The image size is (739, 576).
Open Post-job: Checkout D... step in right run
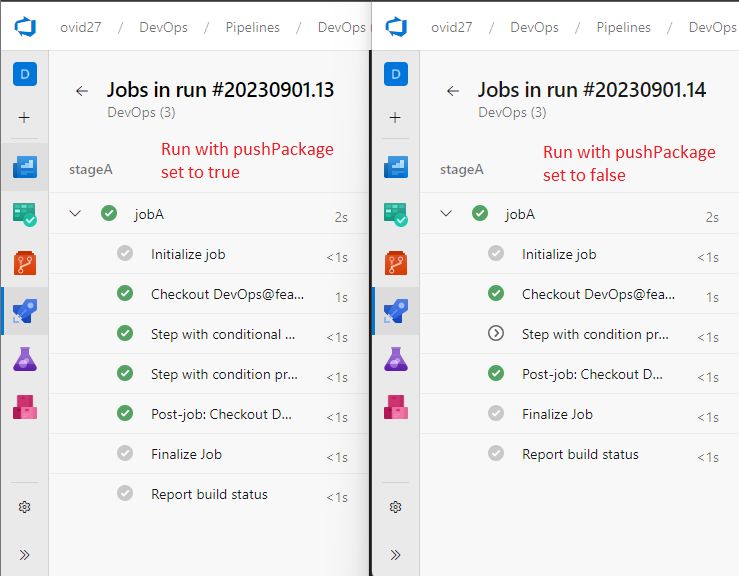point(580,374)
